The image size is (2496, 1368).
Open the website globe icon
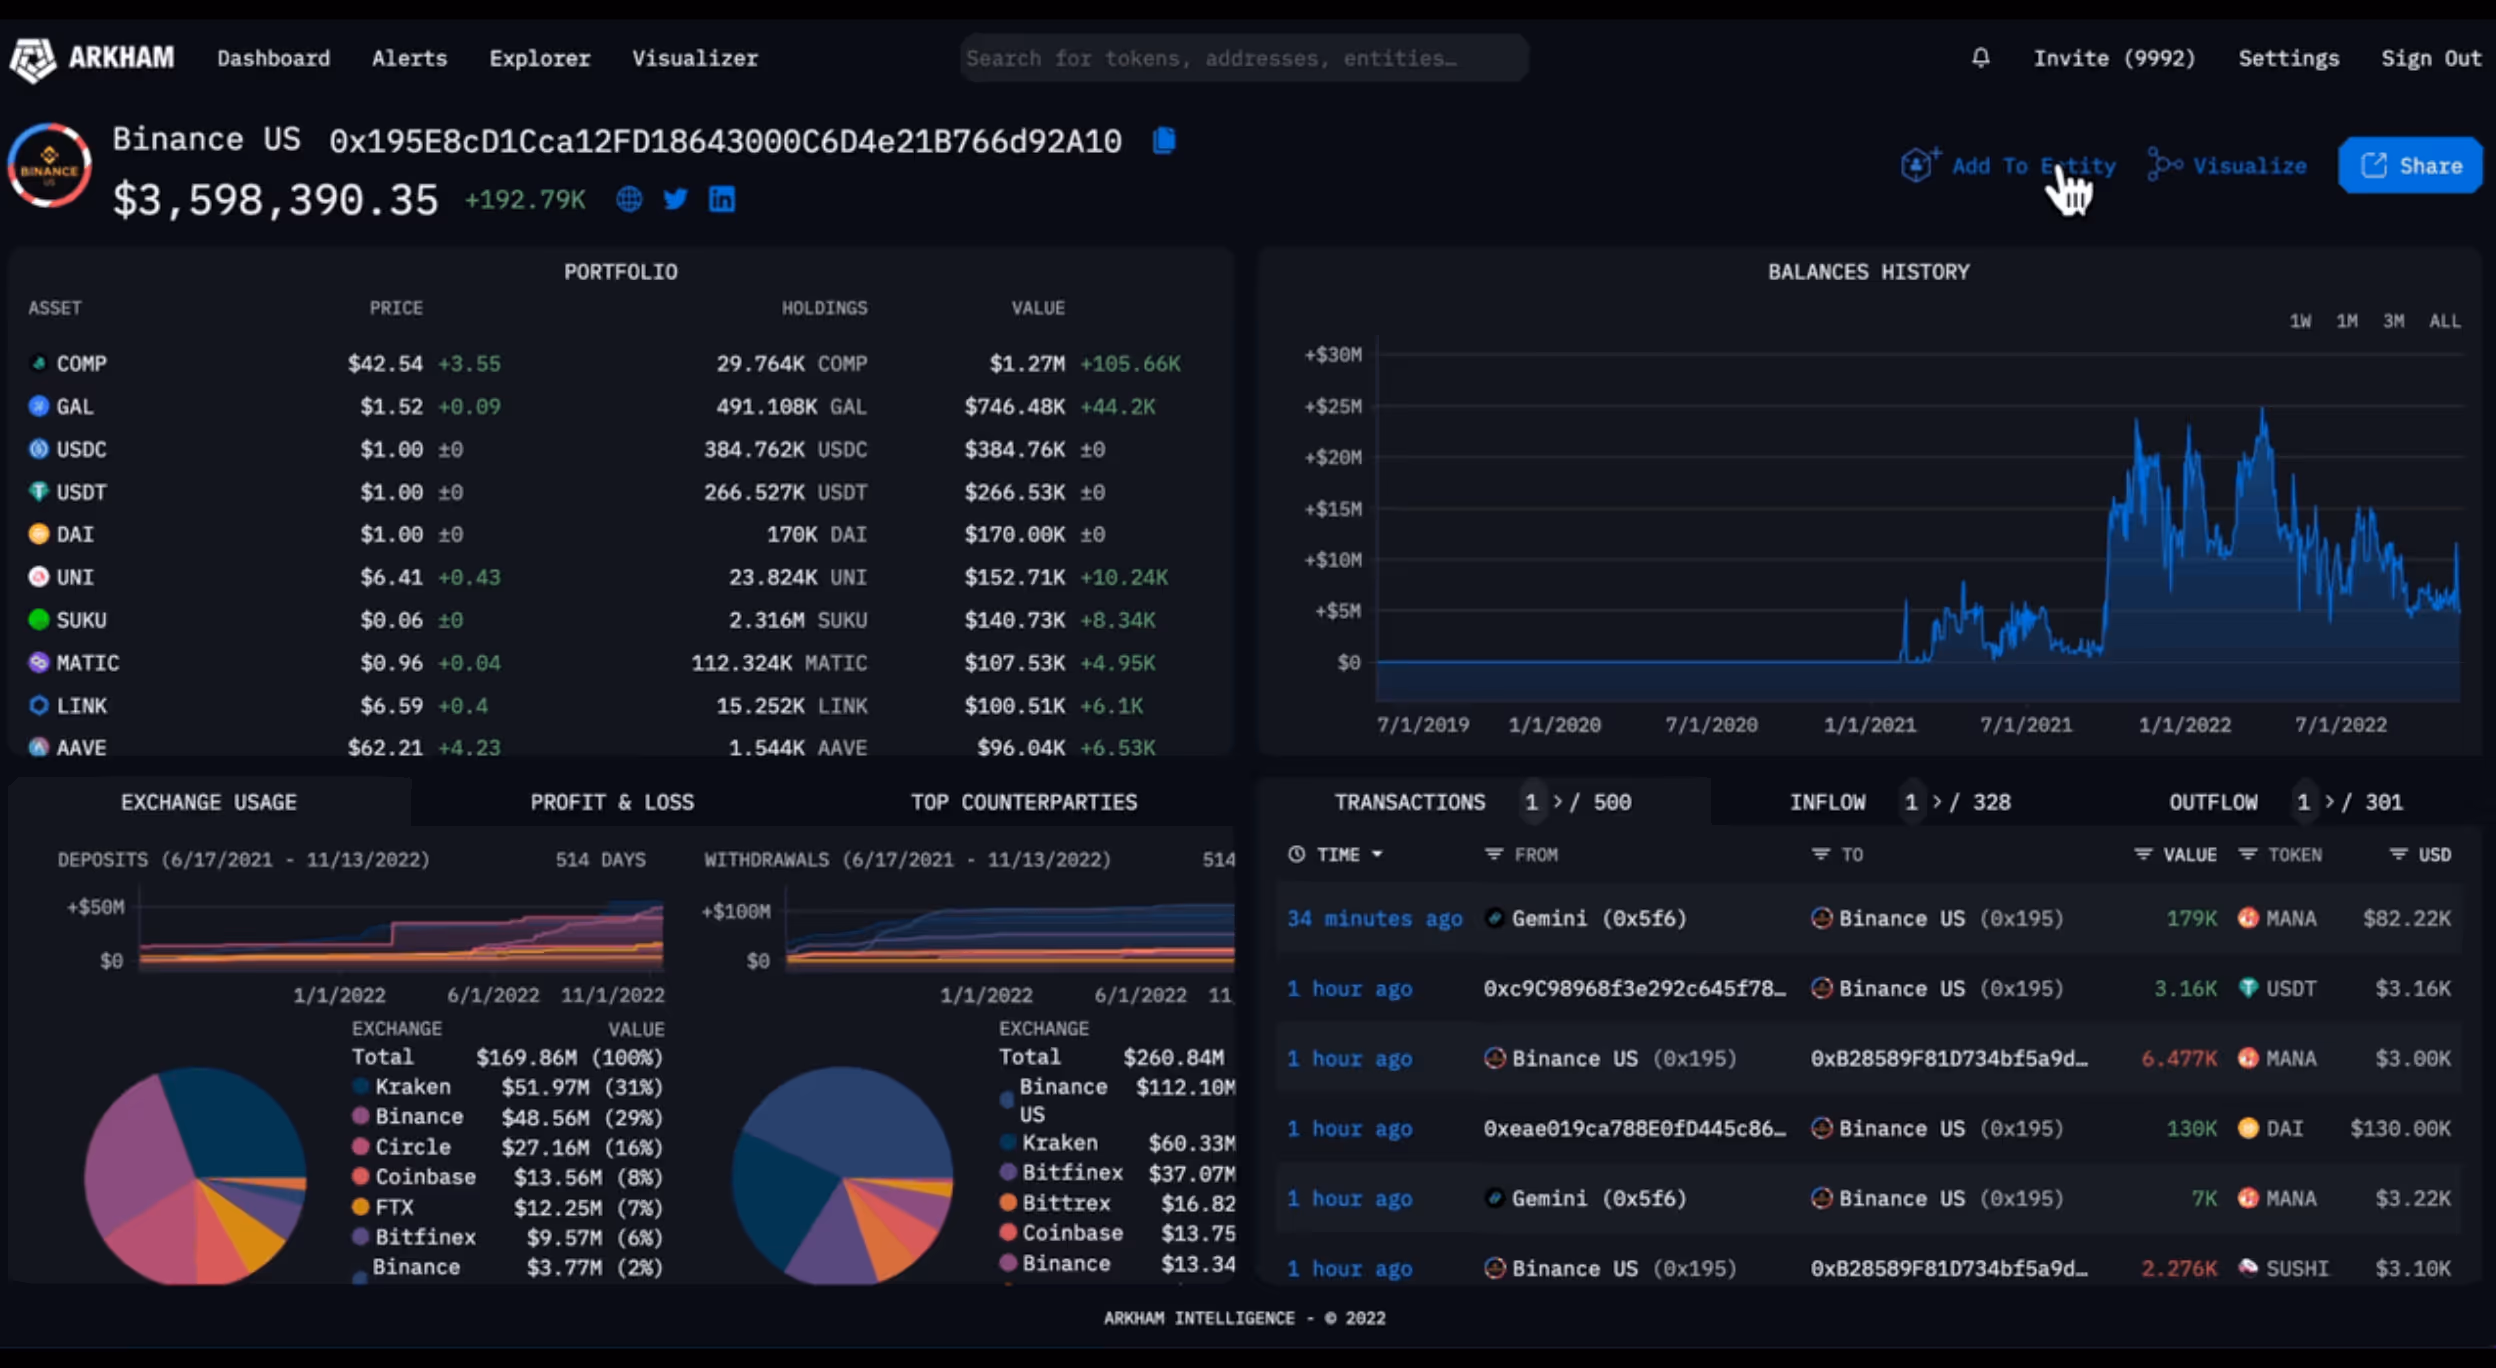[x=629, y=199]
